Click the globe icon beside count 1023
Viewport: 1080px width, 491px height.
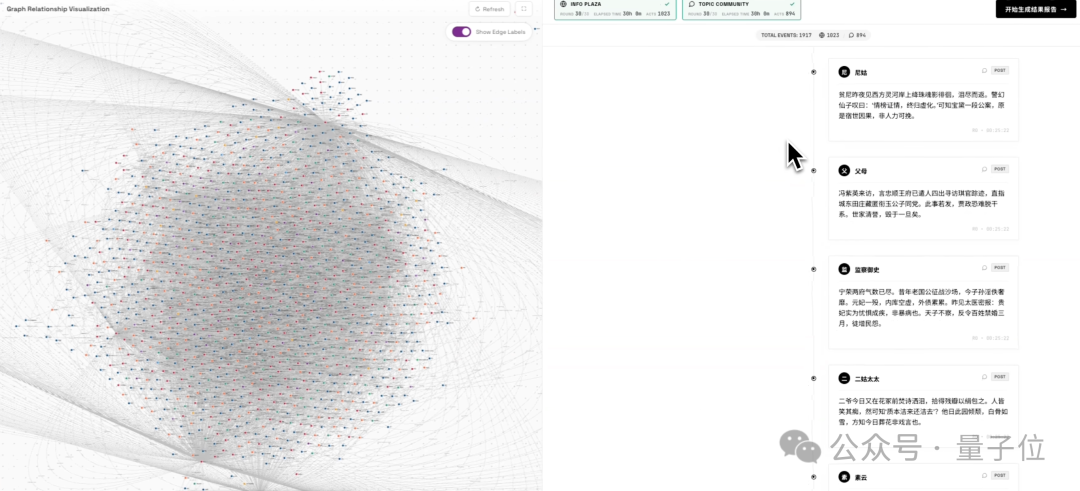[x=822, y=35]
